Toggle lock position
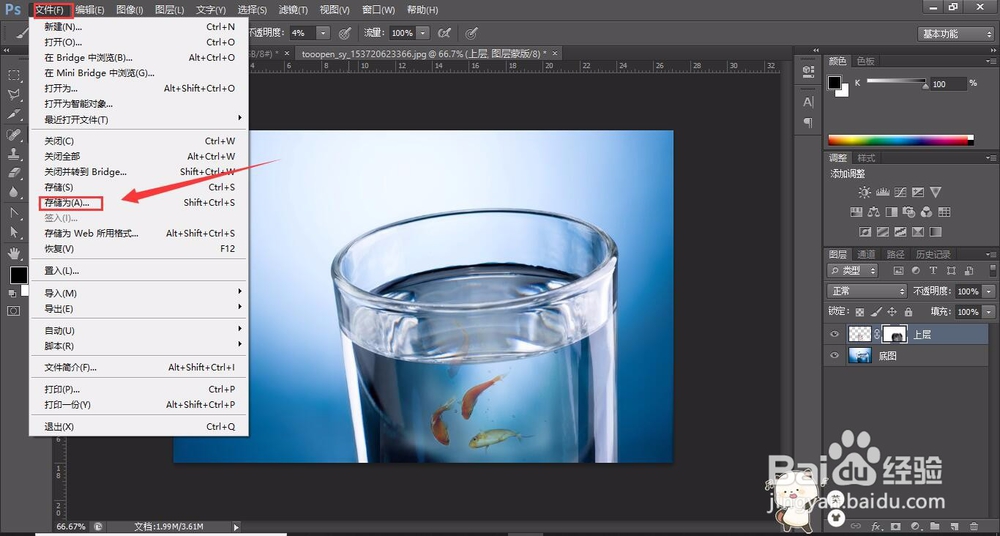This screenshot has height=536, width=1000. tap(892, 312)
